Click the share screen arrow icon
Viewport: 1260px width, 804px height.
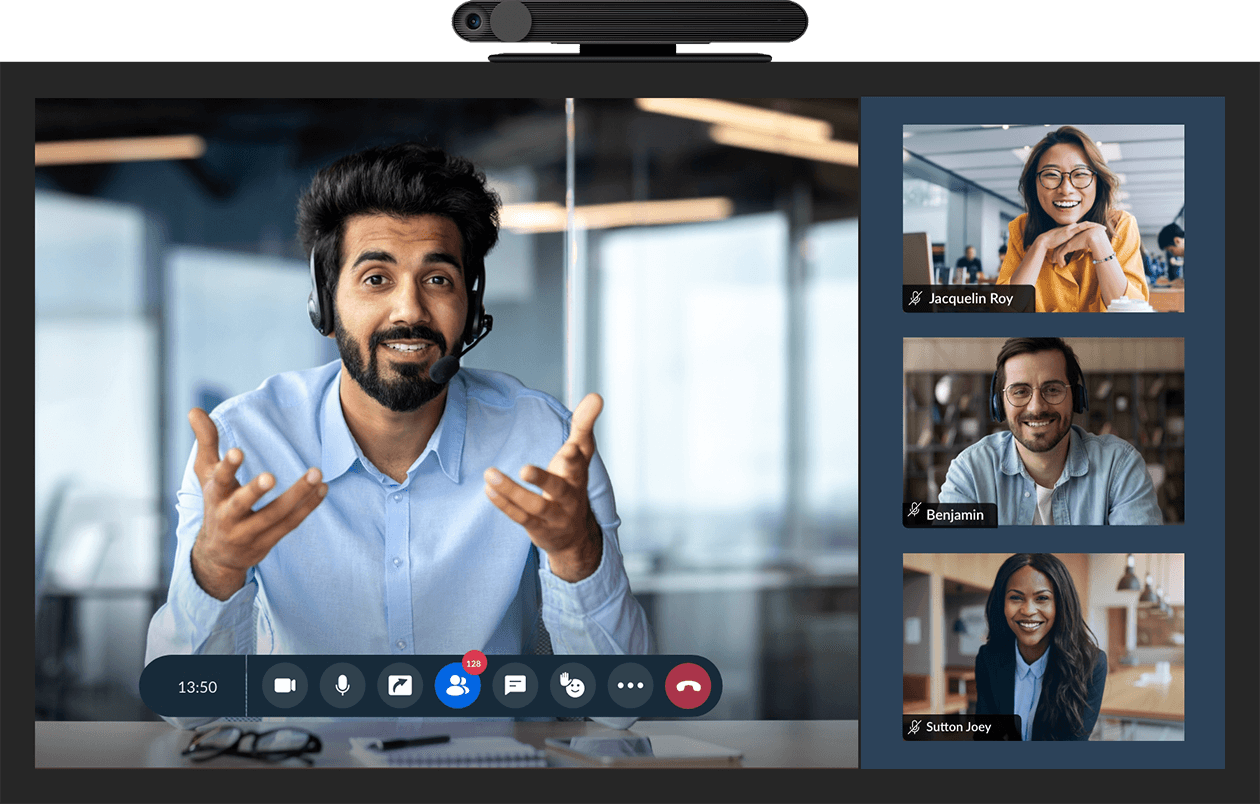400,686
